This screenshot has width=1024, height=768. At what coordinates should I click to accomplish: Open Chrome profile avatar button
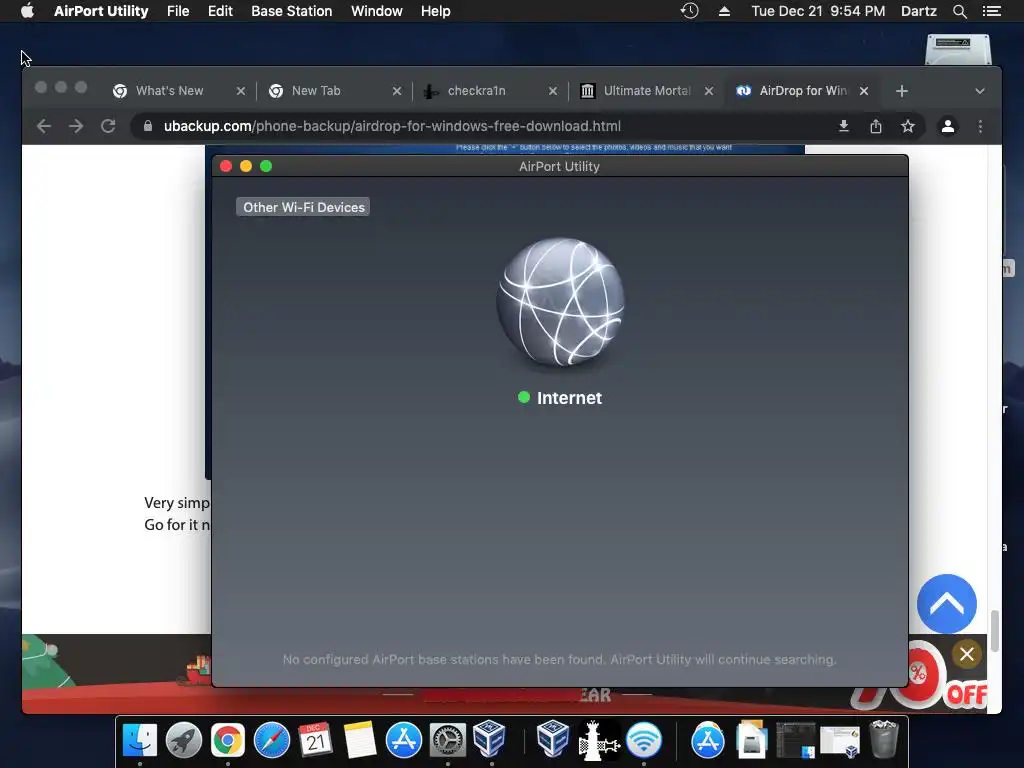click(x=948, y=126)
